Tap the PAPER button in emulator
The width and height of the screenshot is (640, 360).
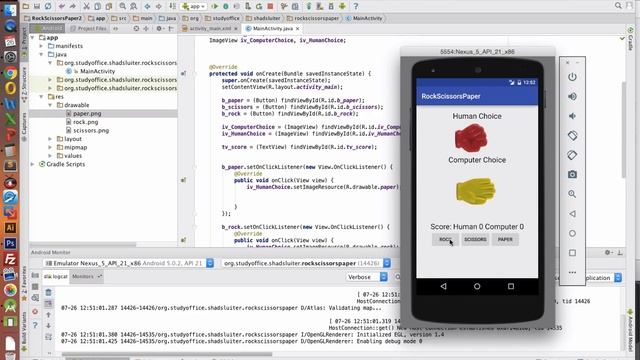tap(505, 240)
